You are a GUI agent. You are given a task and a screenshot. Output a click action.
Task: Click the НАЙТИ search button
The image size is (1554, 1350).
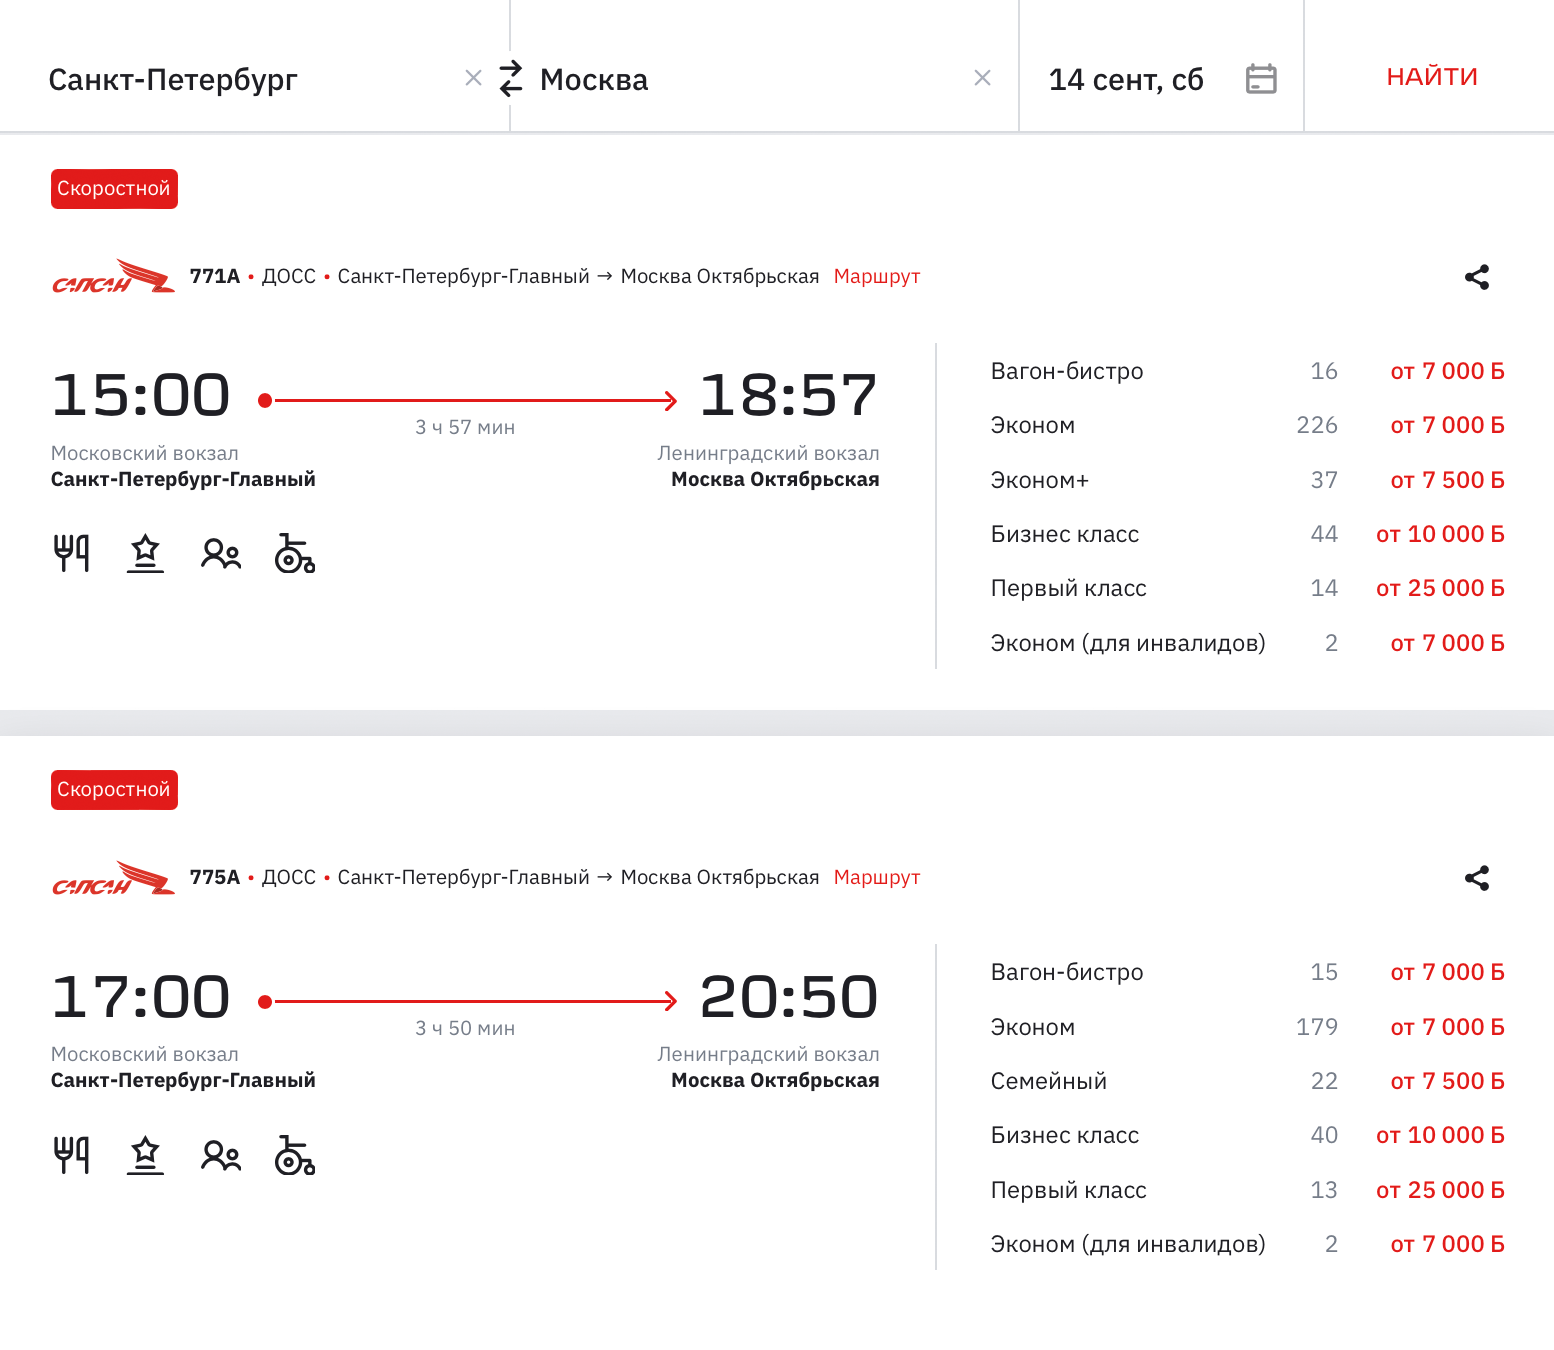pyautogui.click(x=1432, y=77)
